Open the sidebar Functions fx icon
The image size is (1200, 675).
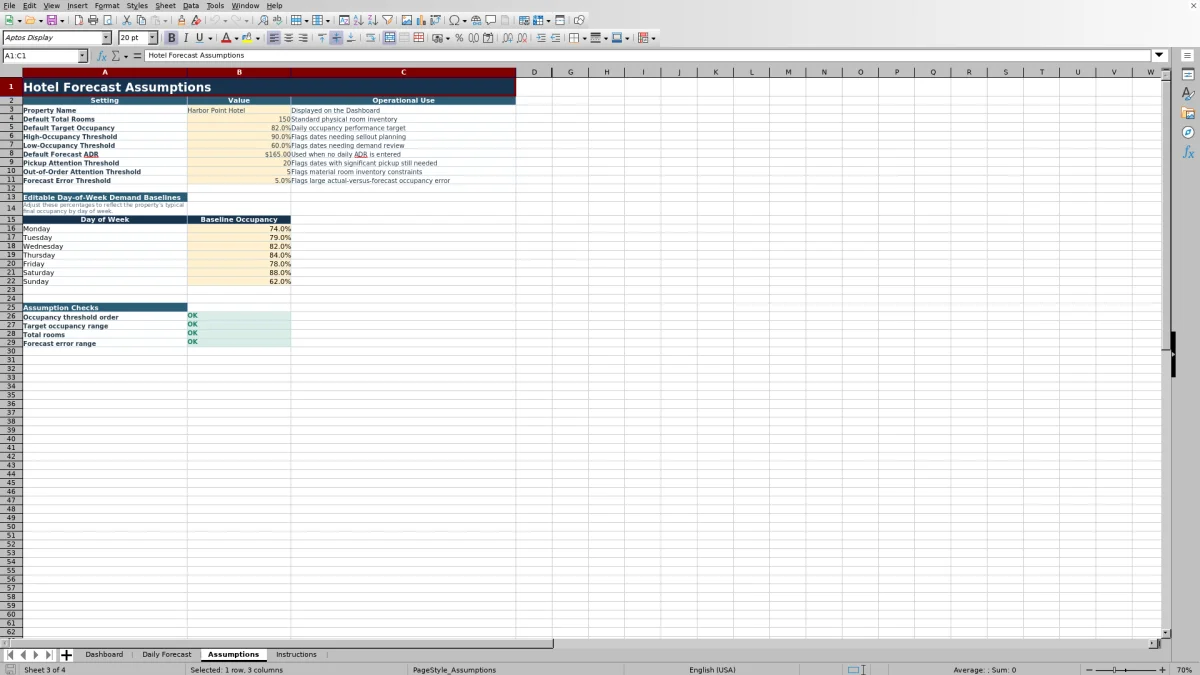click(x=1188, y=152)
